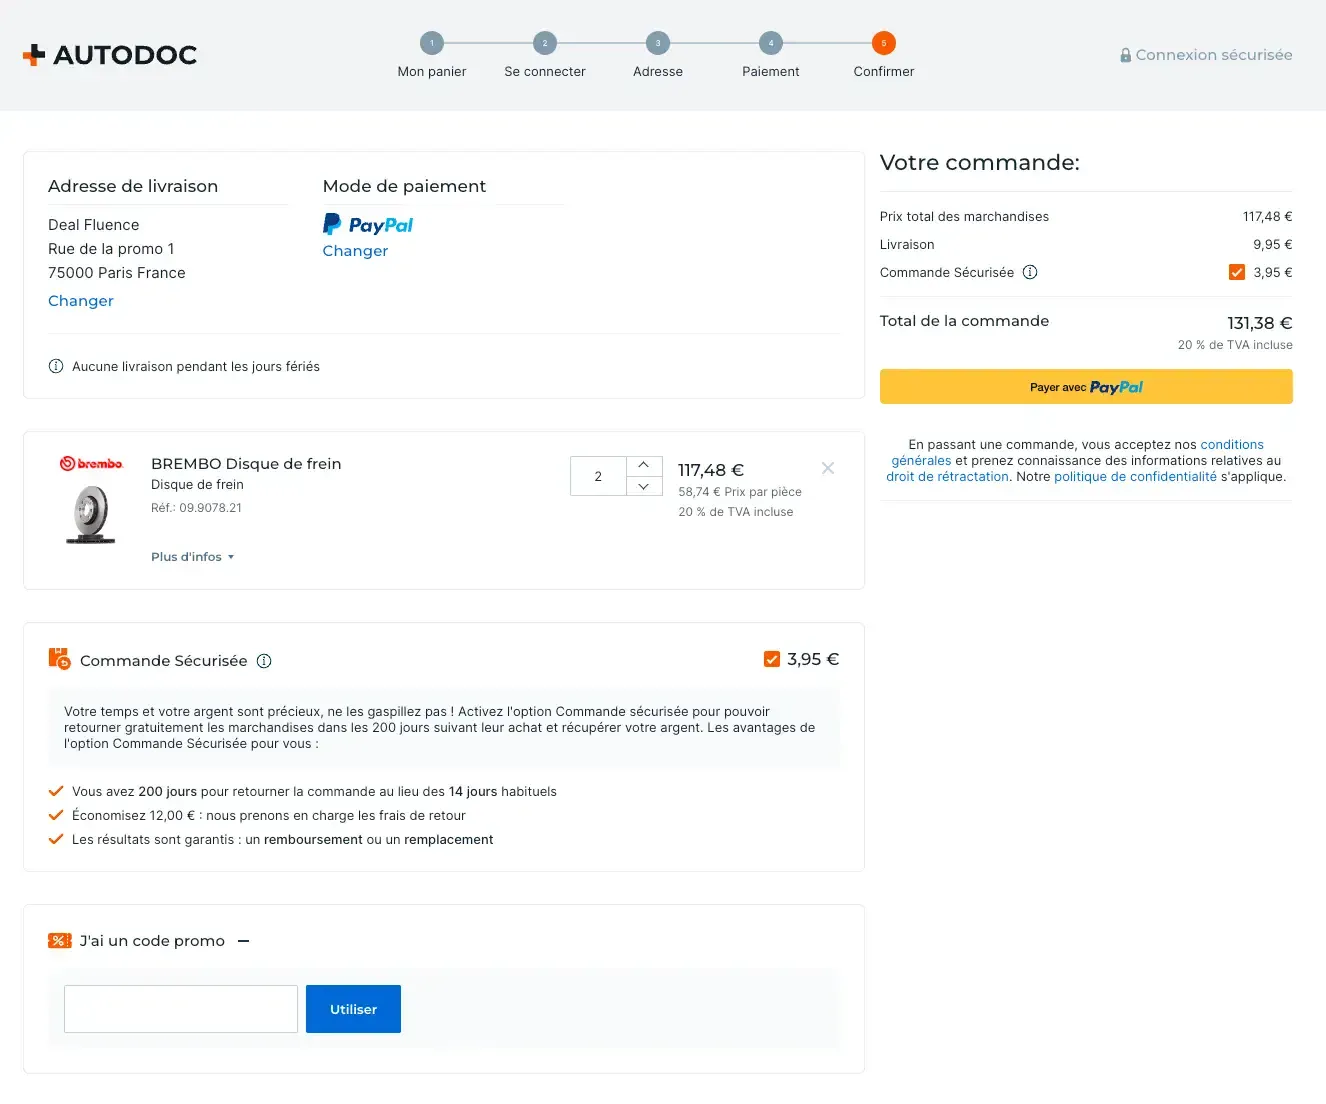Click the info icon next to Aucune livraison notice
Viewport: 1326px width, 1104px height.
point(56,366)
